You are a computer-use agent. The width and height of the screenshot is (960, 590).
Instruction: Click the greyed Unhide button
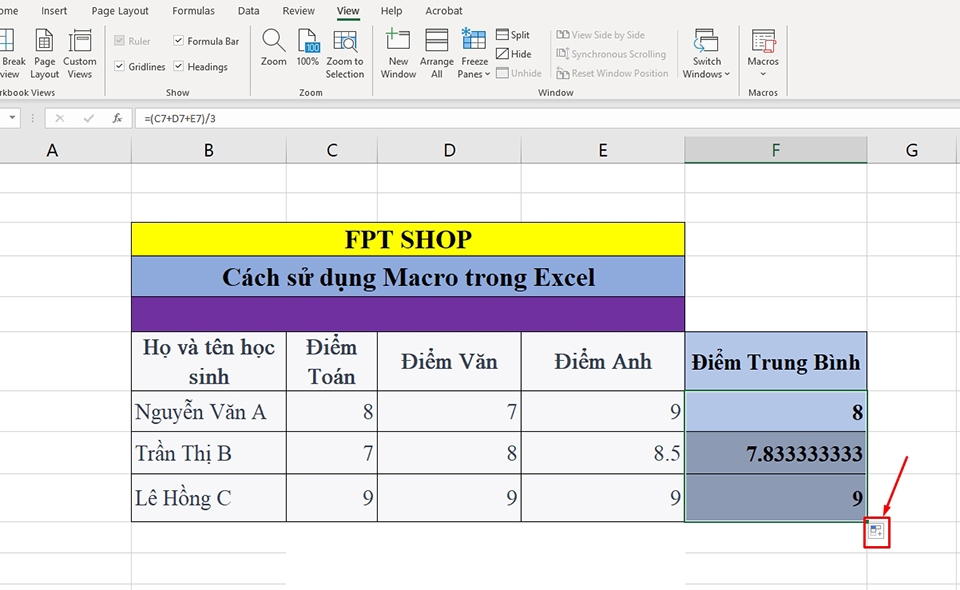tap(519, 73)
